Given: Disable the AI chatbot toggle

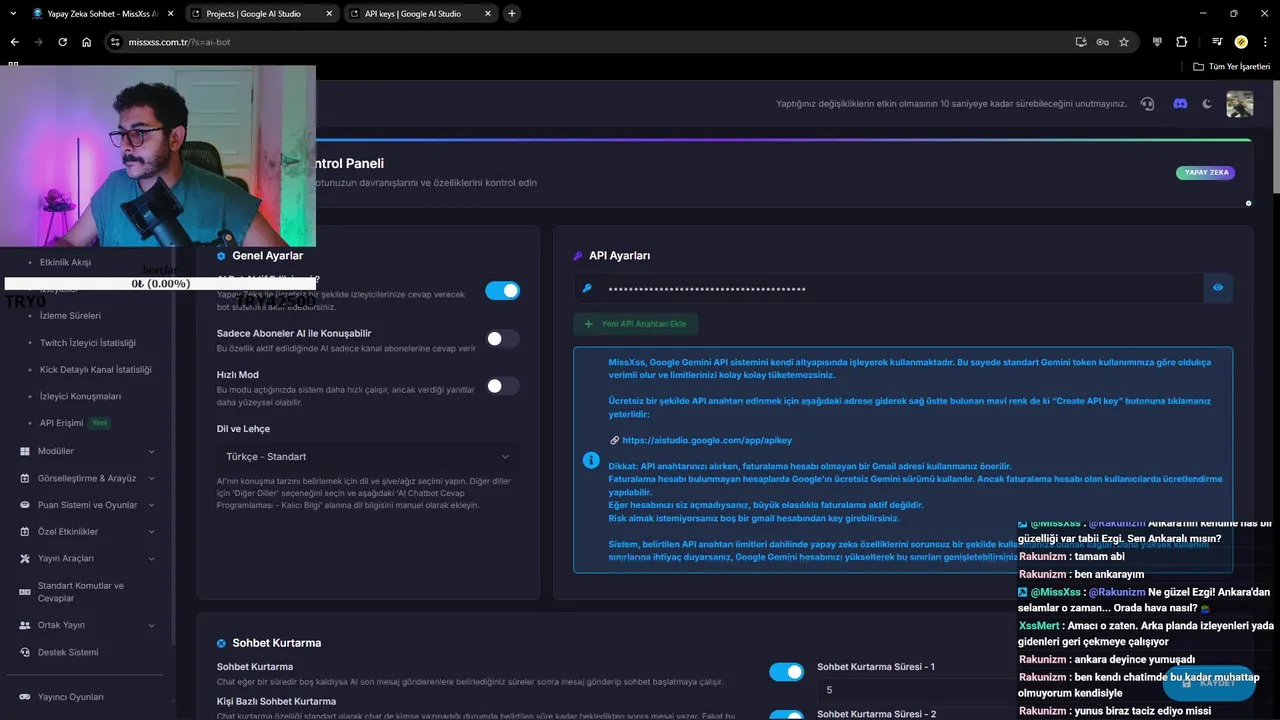Looking at the screenshot, I should point(503,290).
